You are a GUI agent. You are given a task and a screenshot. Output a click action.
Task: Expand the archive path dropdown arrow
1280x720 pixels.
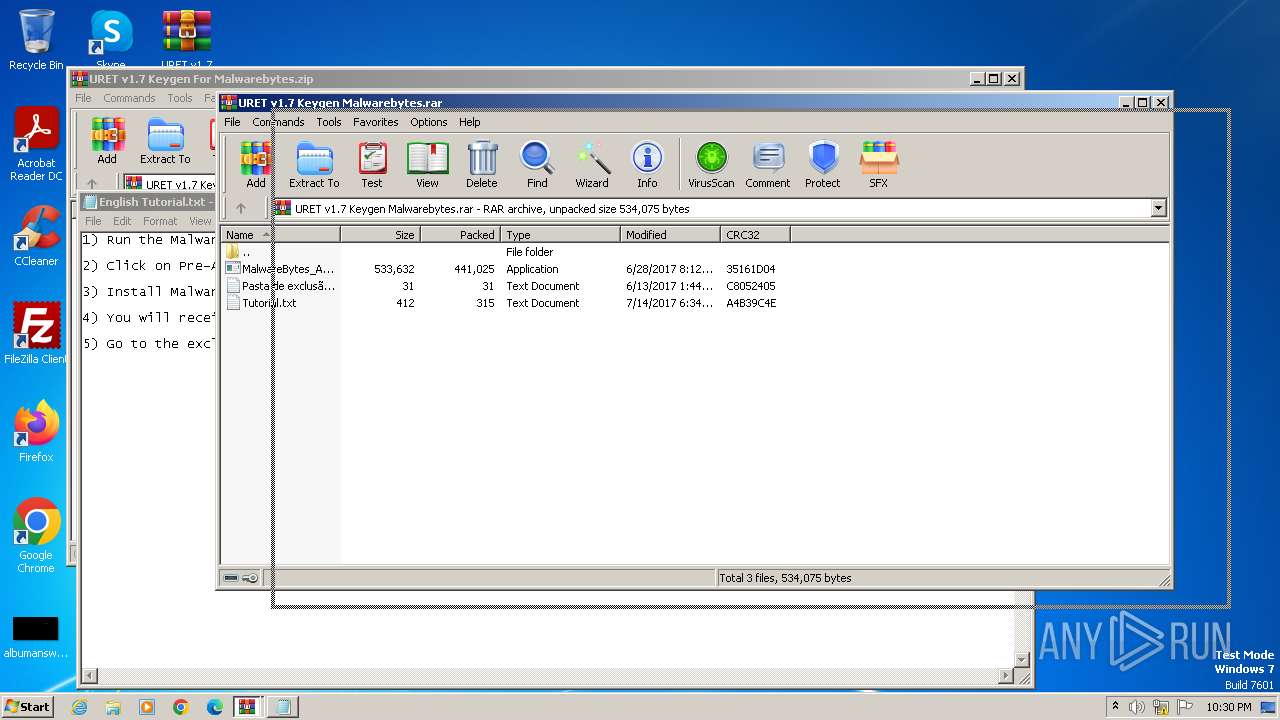(x=1159, y=209)
